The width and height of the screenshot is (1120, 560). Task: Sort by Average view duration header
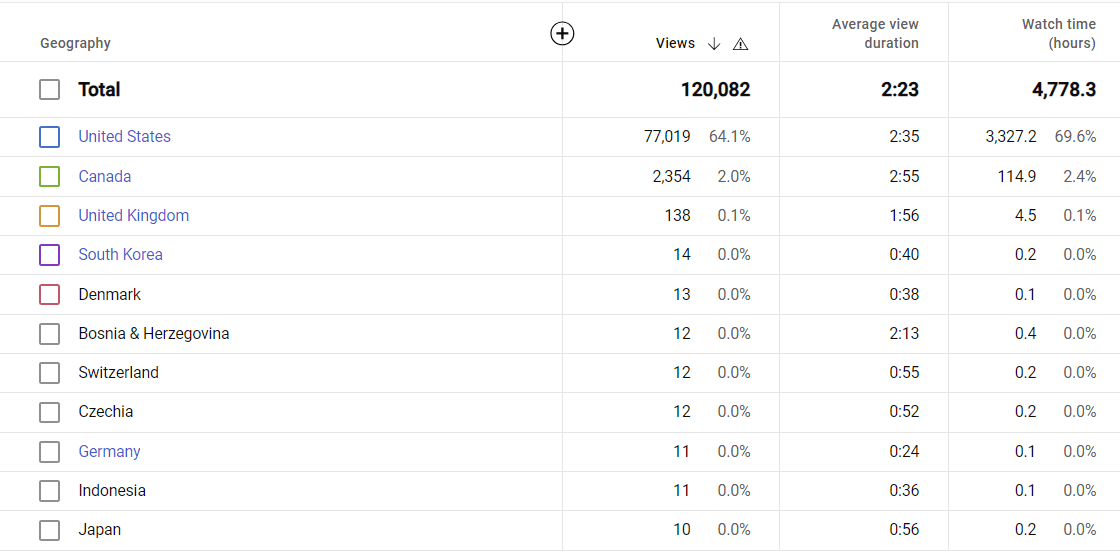click(875, 34)
